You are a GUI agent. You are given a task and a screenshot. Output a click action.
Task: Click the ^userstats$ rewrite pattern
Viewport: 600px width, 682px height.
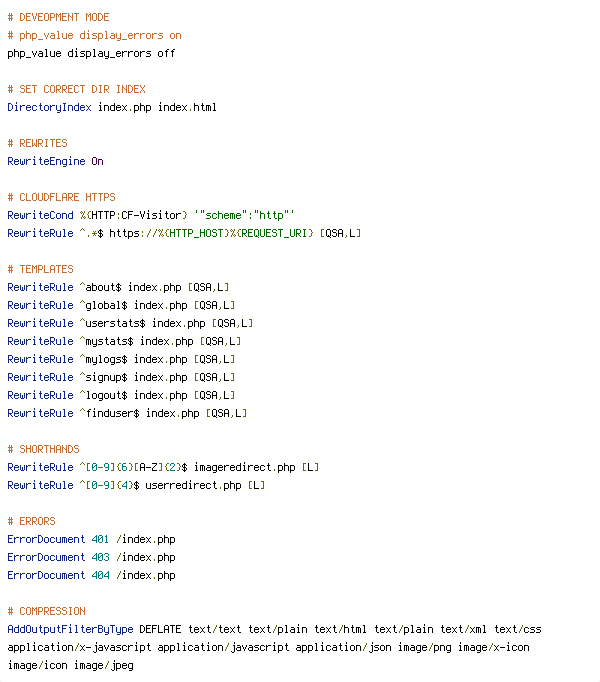tap(112, 324)
